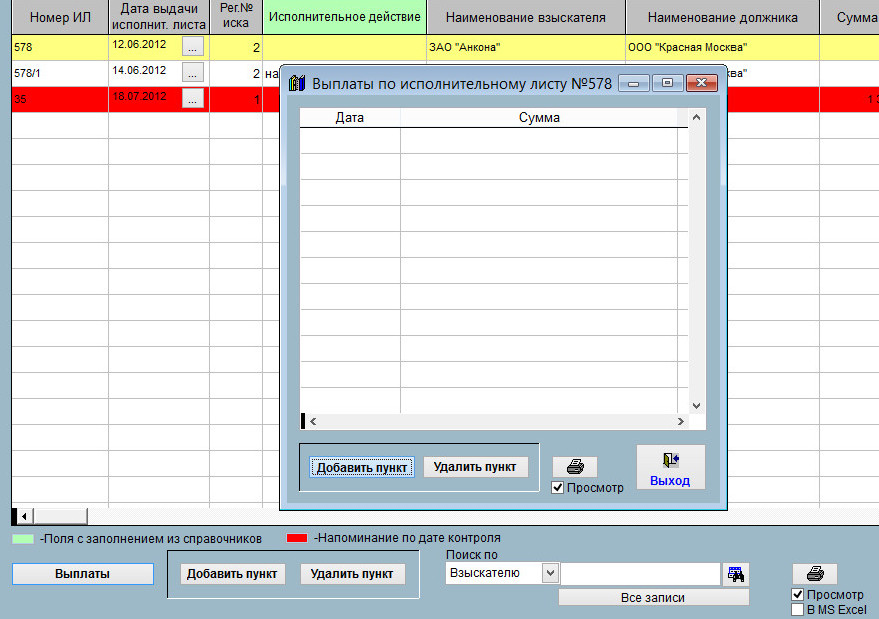Click the dialog's horizontal scrollbar right arrow

coord(681,421)
